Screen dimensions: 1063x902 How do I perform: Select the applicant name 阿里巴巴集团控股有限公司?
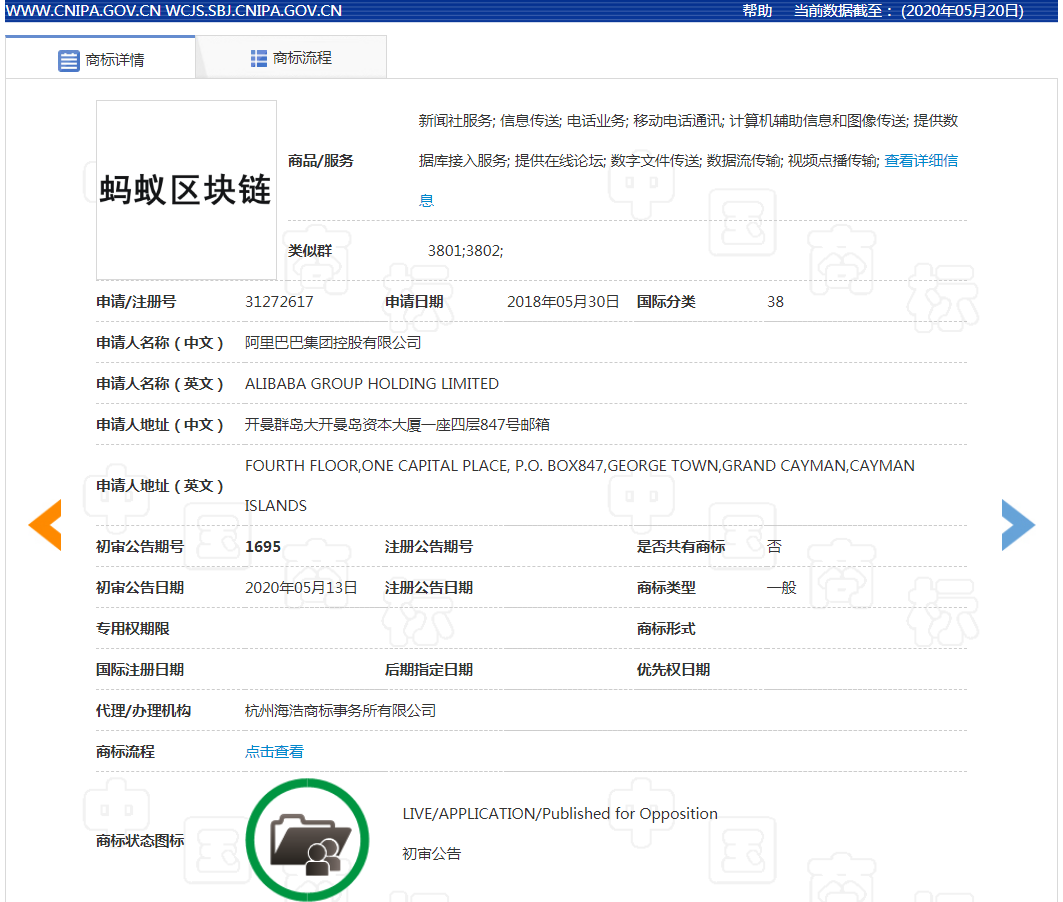(x=333, y=343)
